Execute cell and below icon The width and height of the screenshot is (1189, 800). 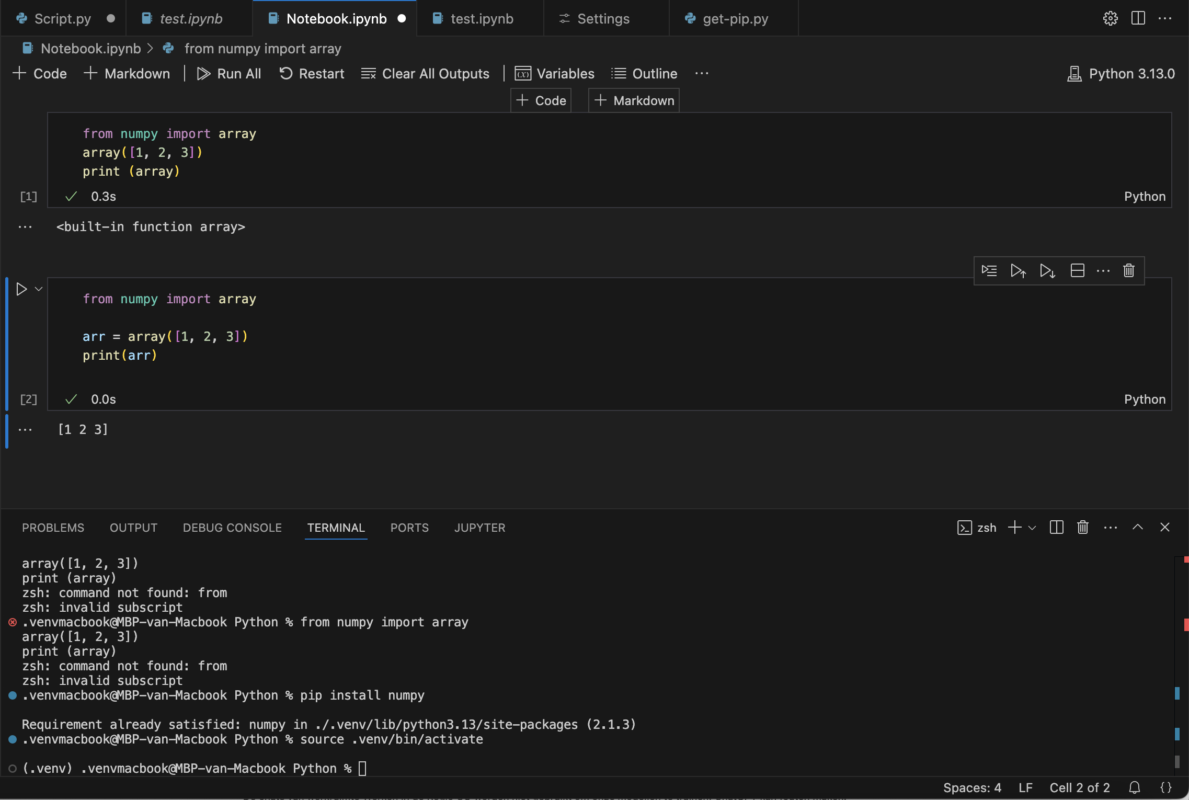(x=1047, y=271)
